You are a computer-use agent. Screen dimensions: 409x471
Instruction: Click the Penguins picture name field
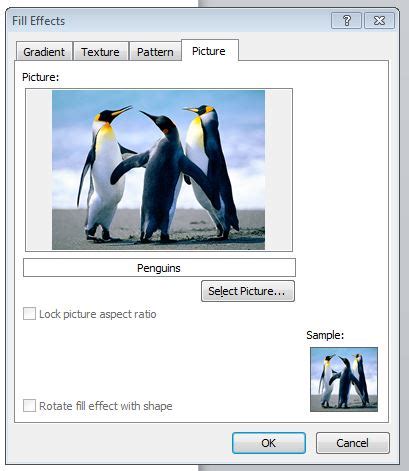159,268
